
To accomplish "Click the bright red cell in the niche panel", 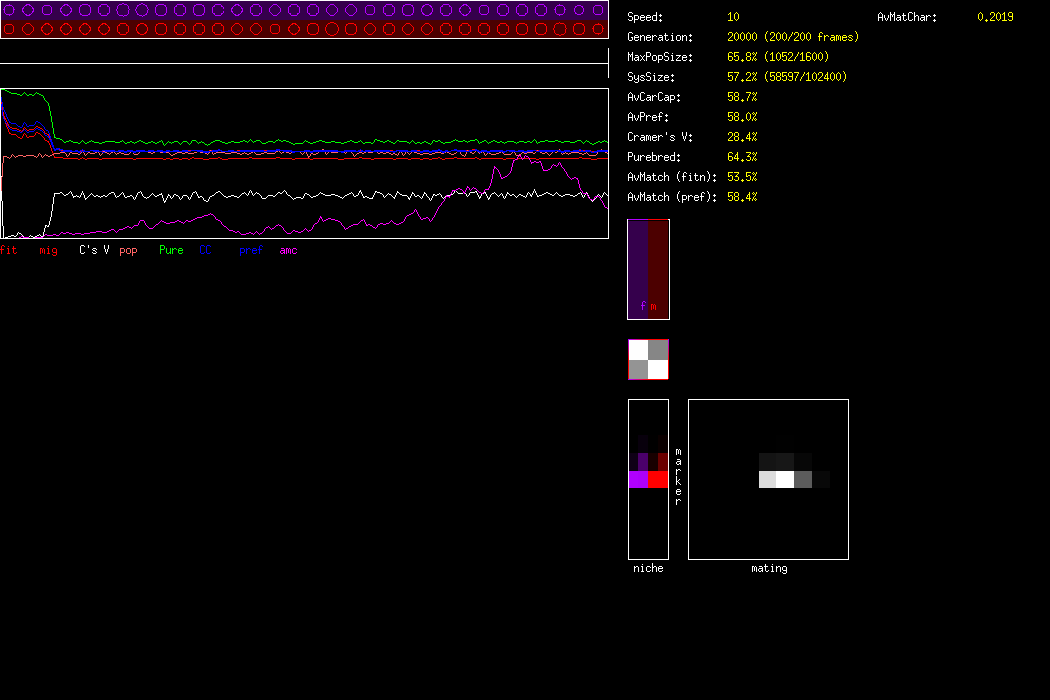I will pos(658,480).
